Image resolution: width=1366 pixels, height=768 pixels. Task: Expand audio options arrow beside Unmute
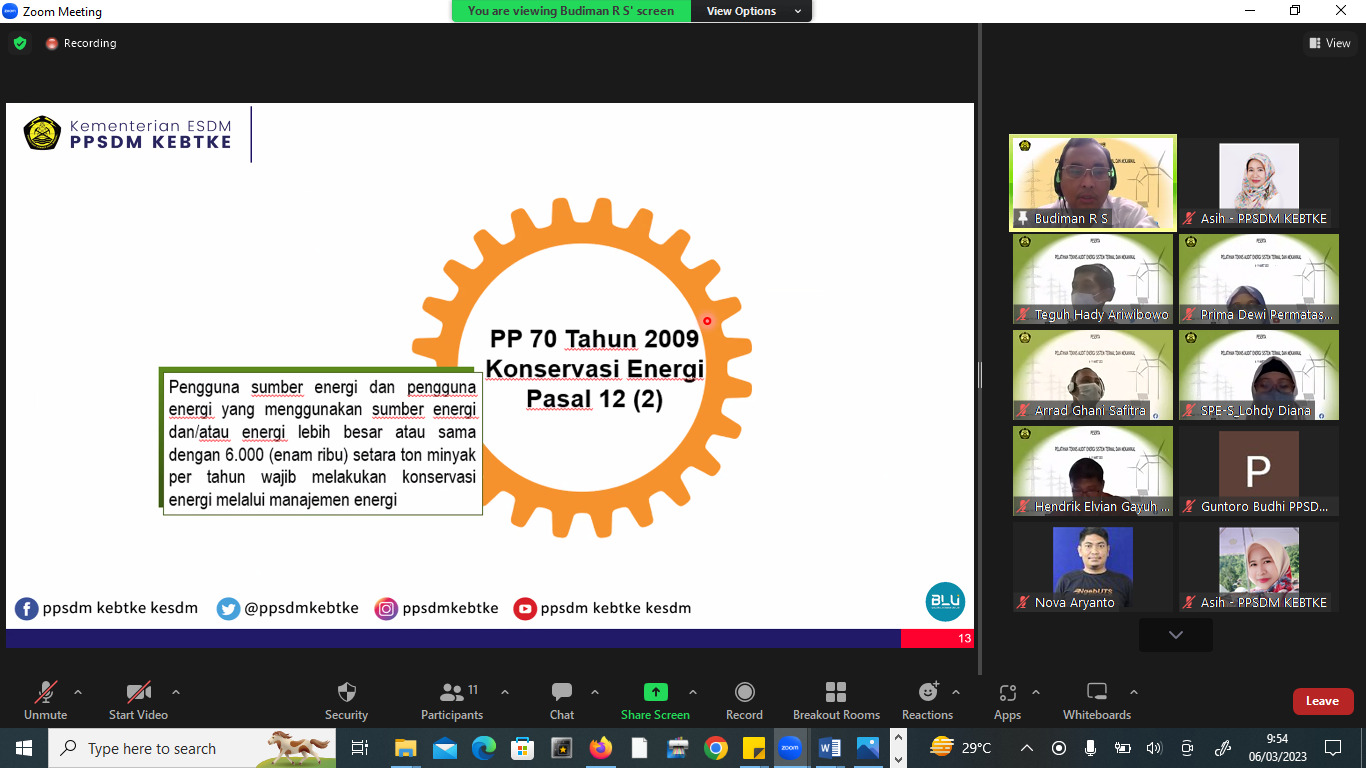[78, 692]
